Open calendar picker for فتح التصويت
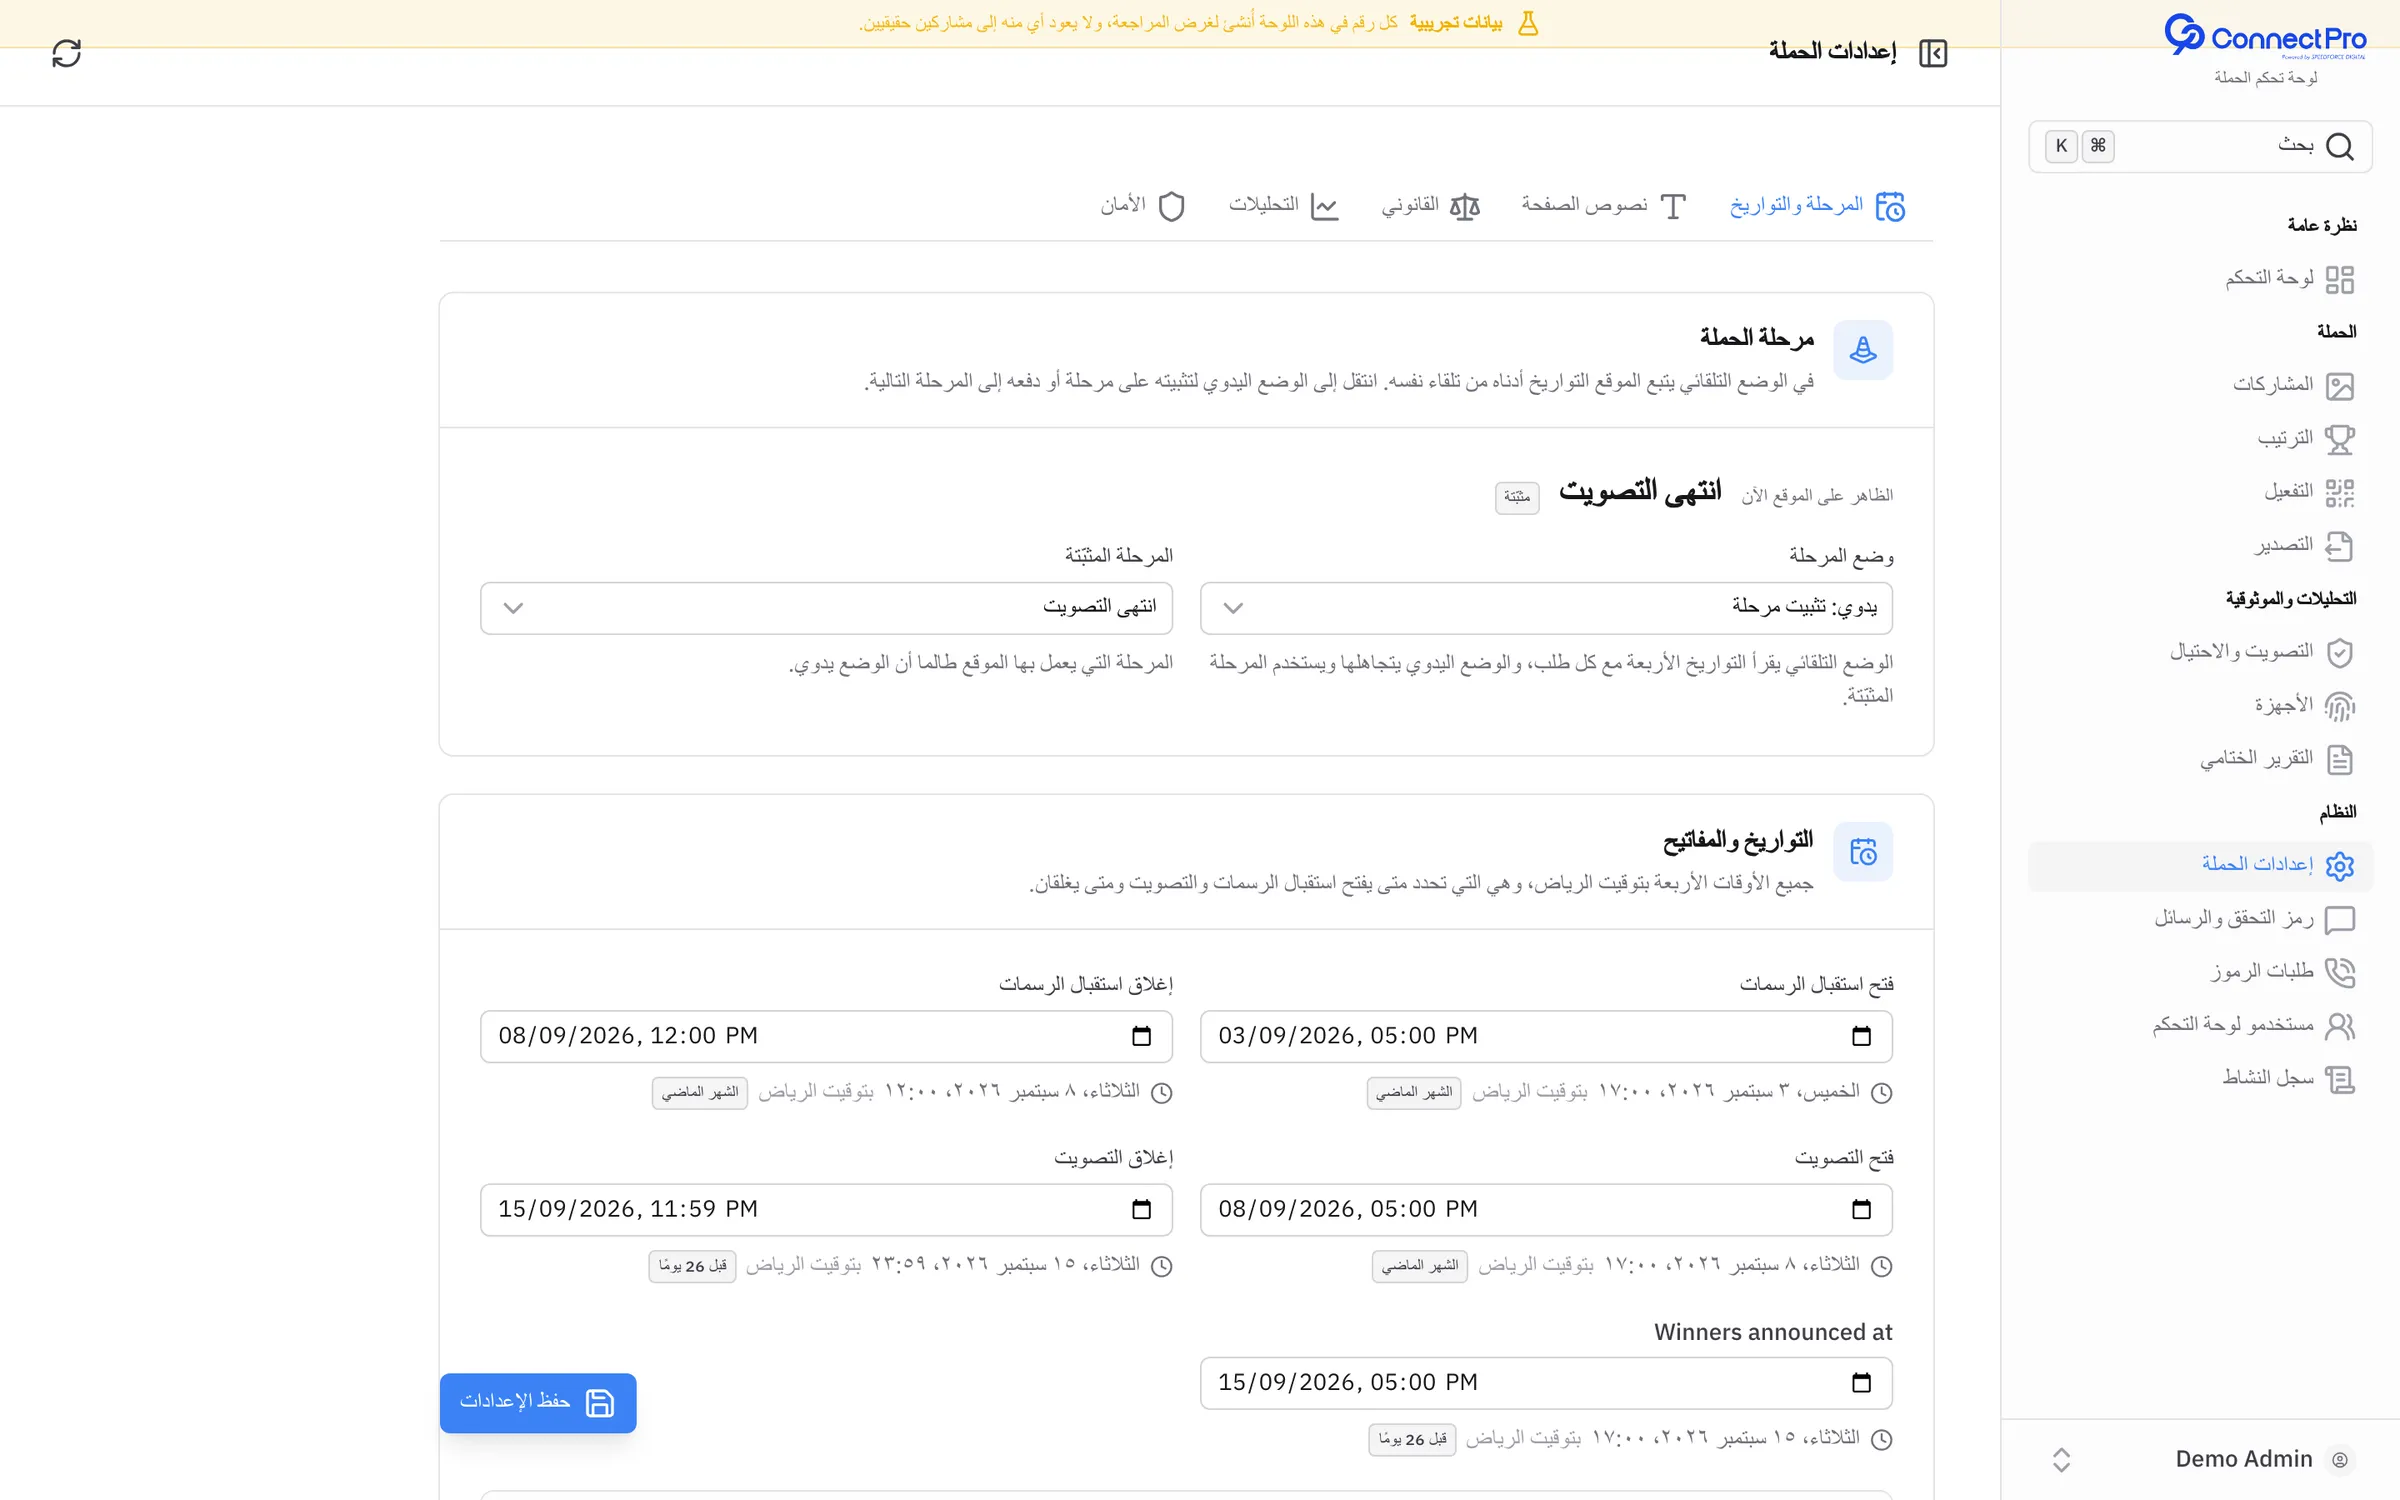2400x1500 pixels. click(x=1861, y=1209)
